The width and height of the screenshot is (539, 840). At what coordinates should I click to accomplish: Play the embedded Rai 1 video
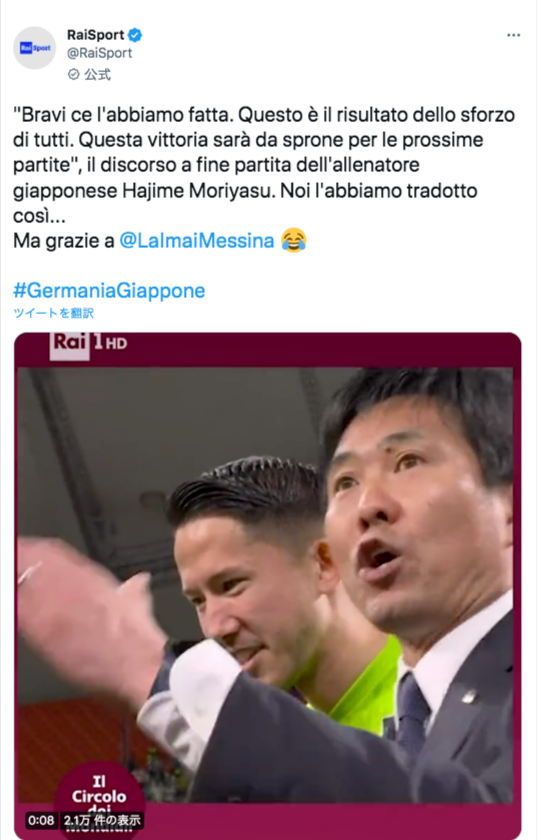tap(267, 586)
